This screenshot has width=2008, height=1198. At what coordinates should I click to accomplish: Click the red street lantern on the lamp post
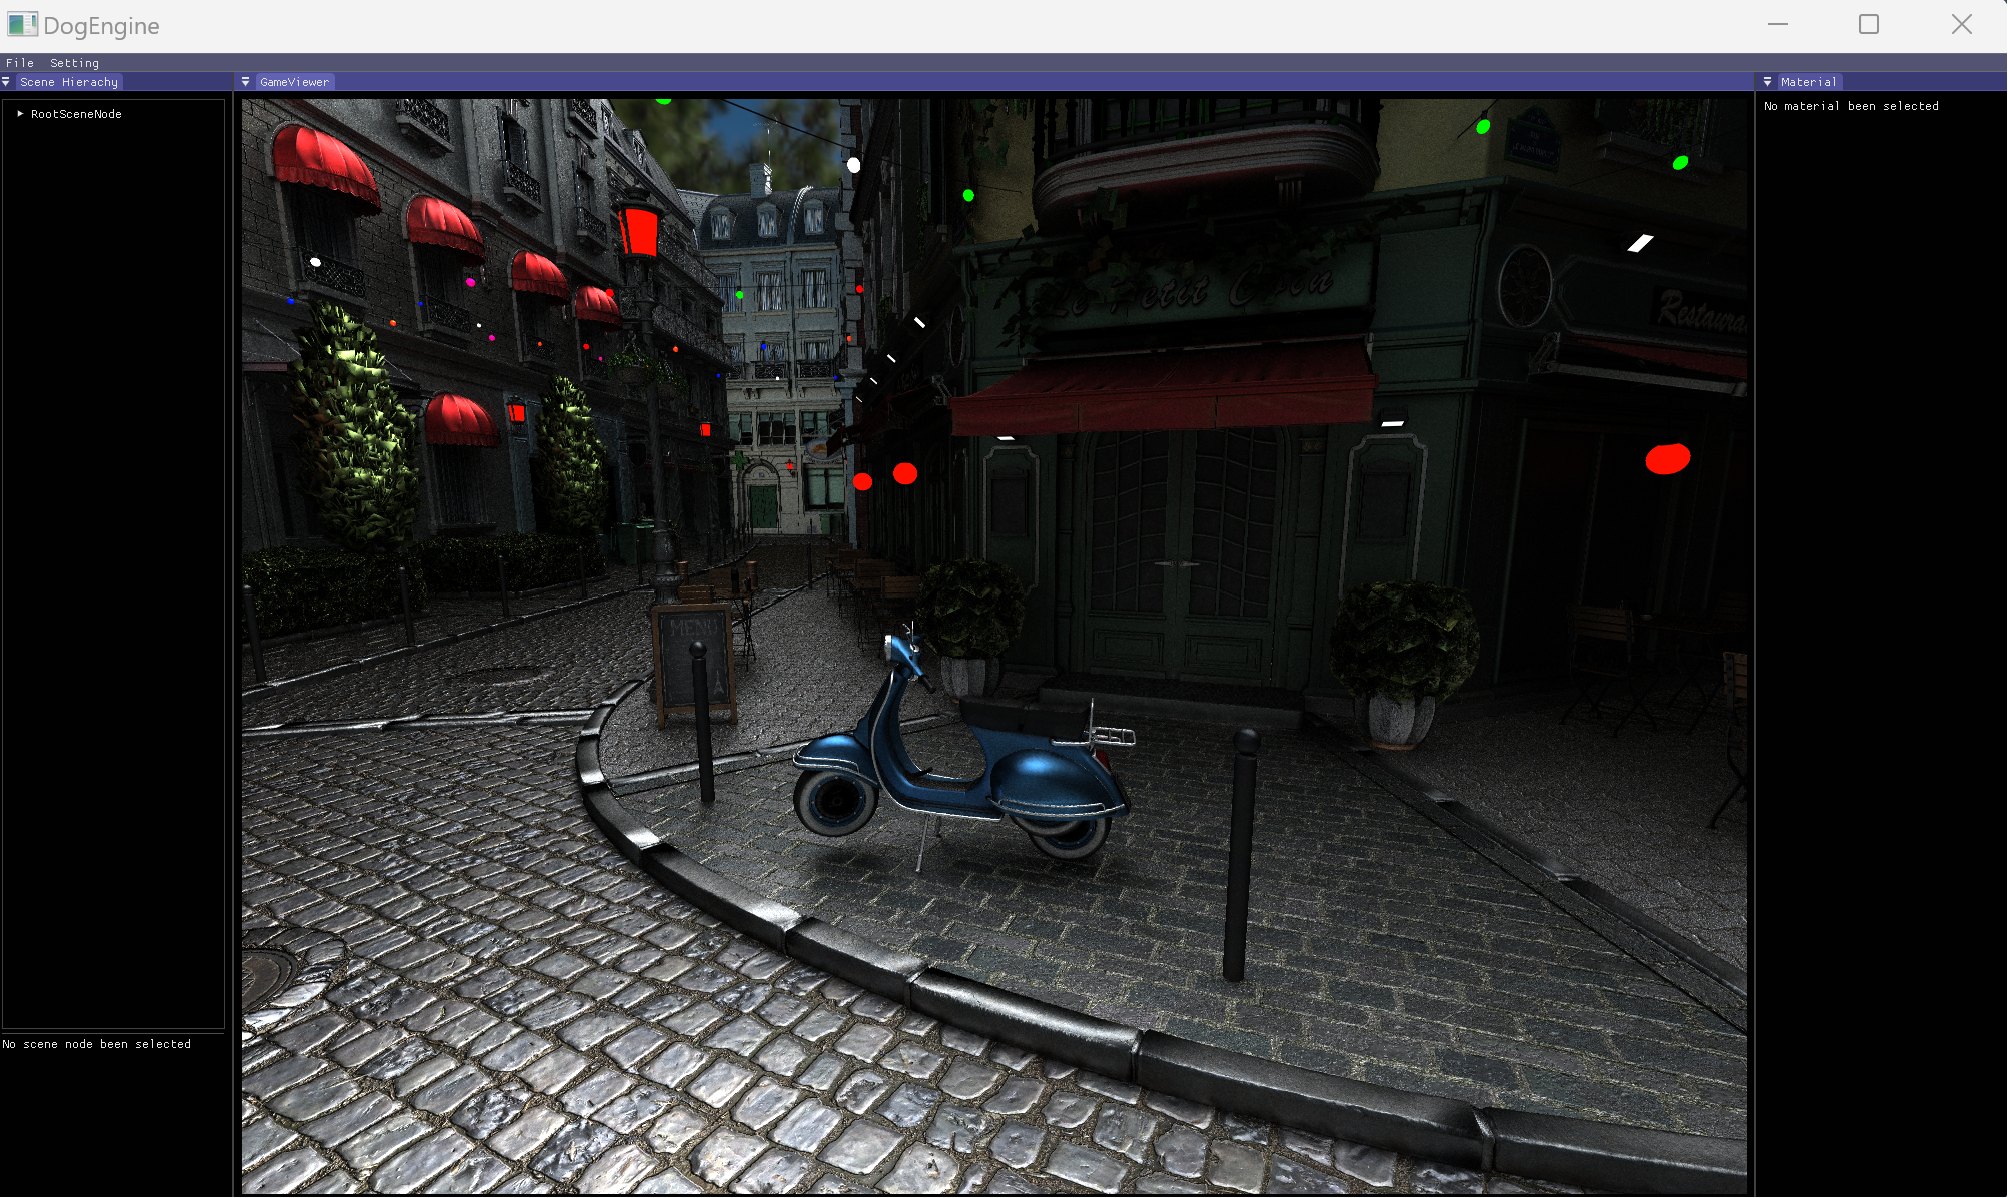(x=638, y=230)
